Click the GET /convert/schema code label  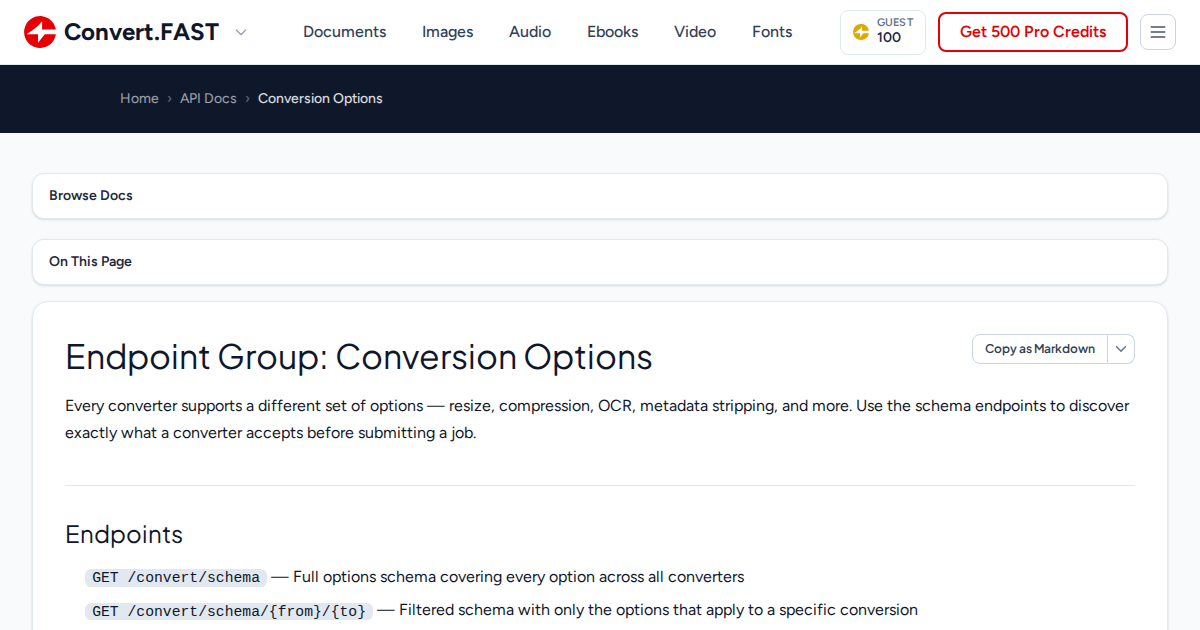176,577
